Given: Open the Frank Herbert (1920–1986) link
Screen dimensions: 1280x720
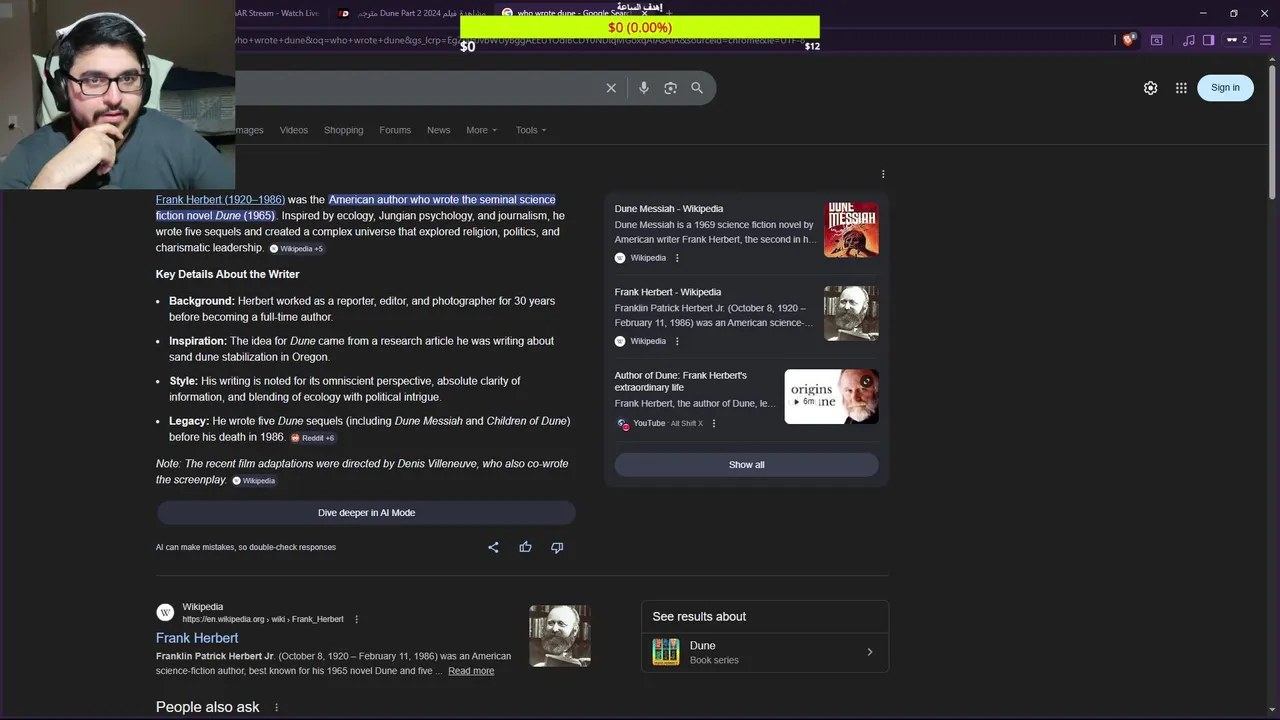Looking at the screenshot, I should click(220, 200).
